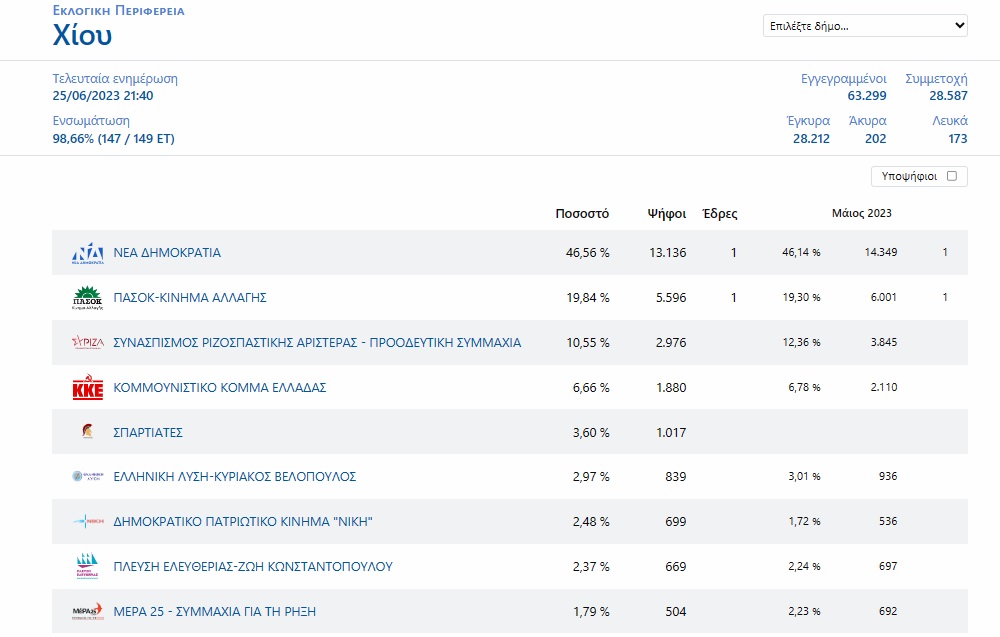
Task: Open ΣΠΑΡΤΙΑΤΕΣ party link
Action: coord(148,432)
